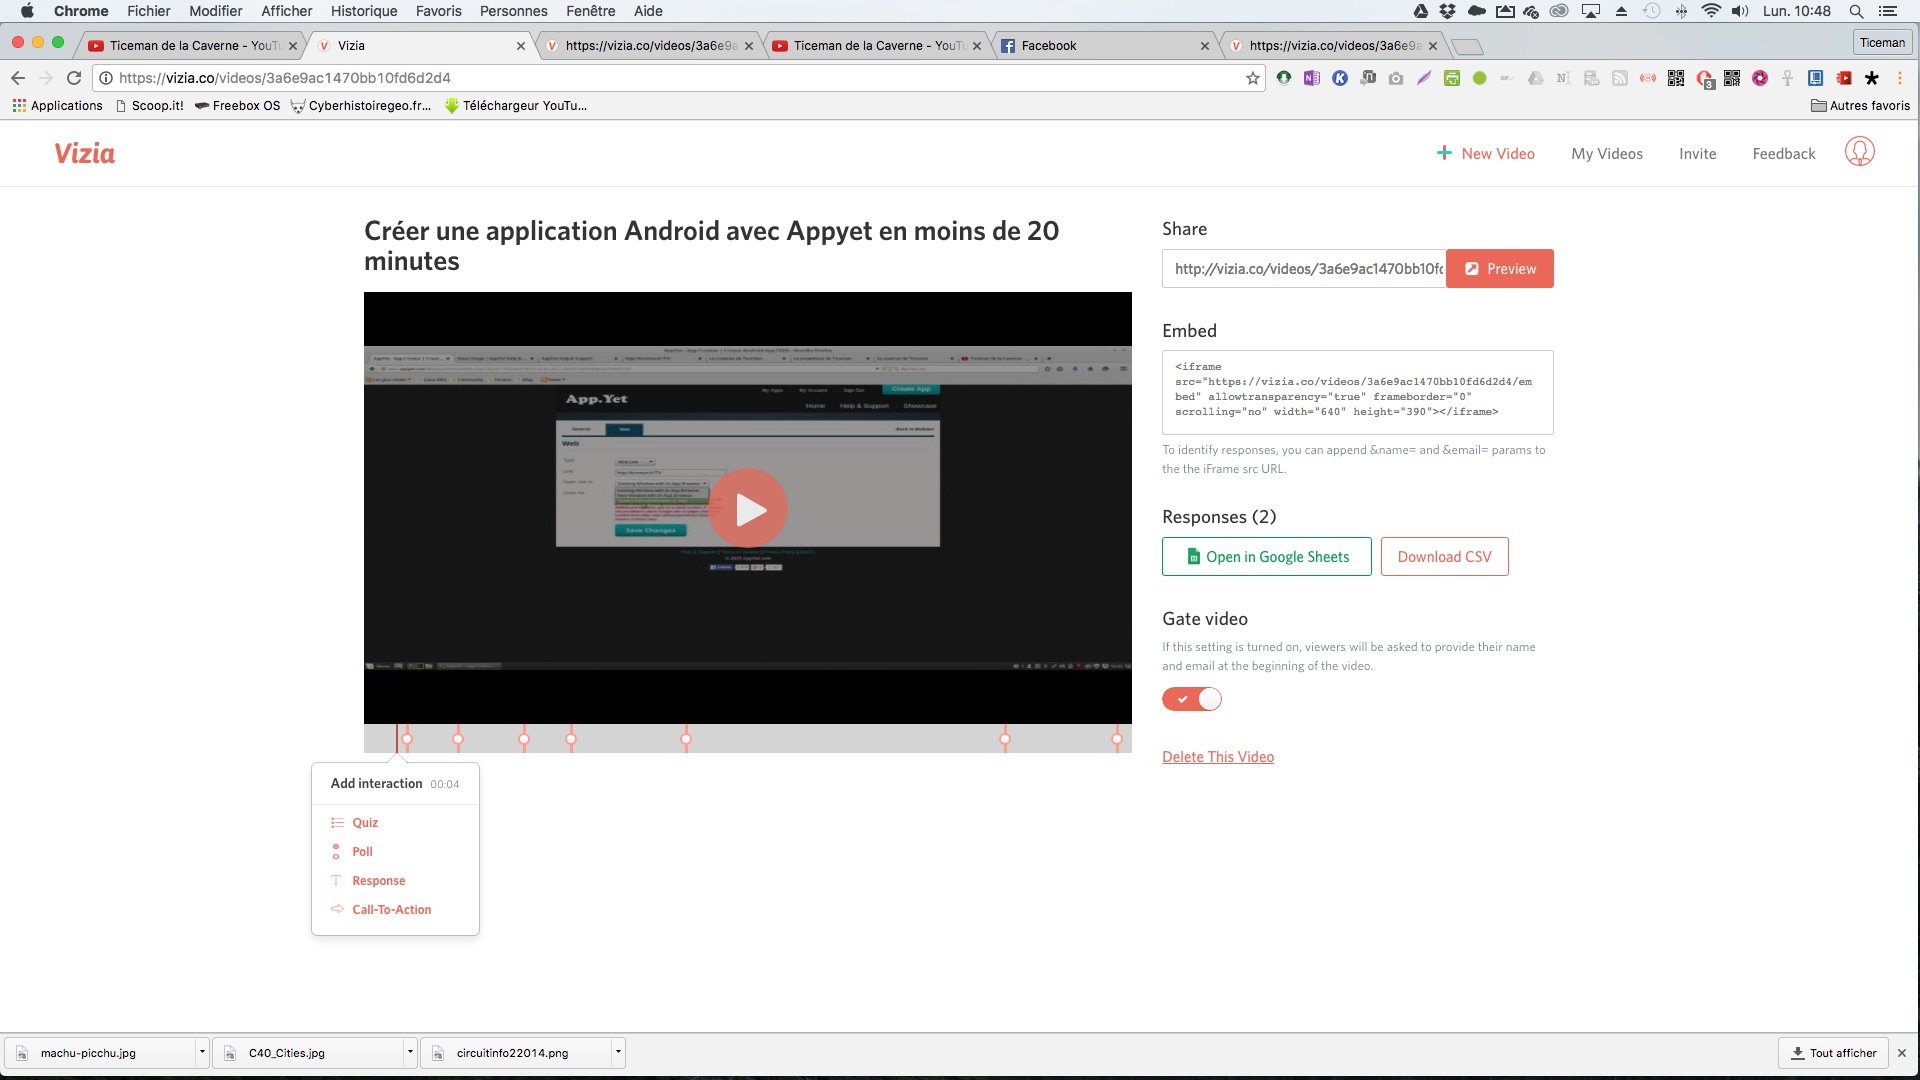The image size is (1920, 1080).
Task: Open the Scoop.it! bookmark
Action: click(150, 106)
